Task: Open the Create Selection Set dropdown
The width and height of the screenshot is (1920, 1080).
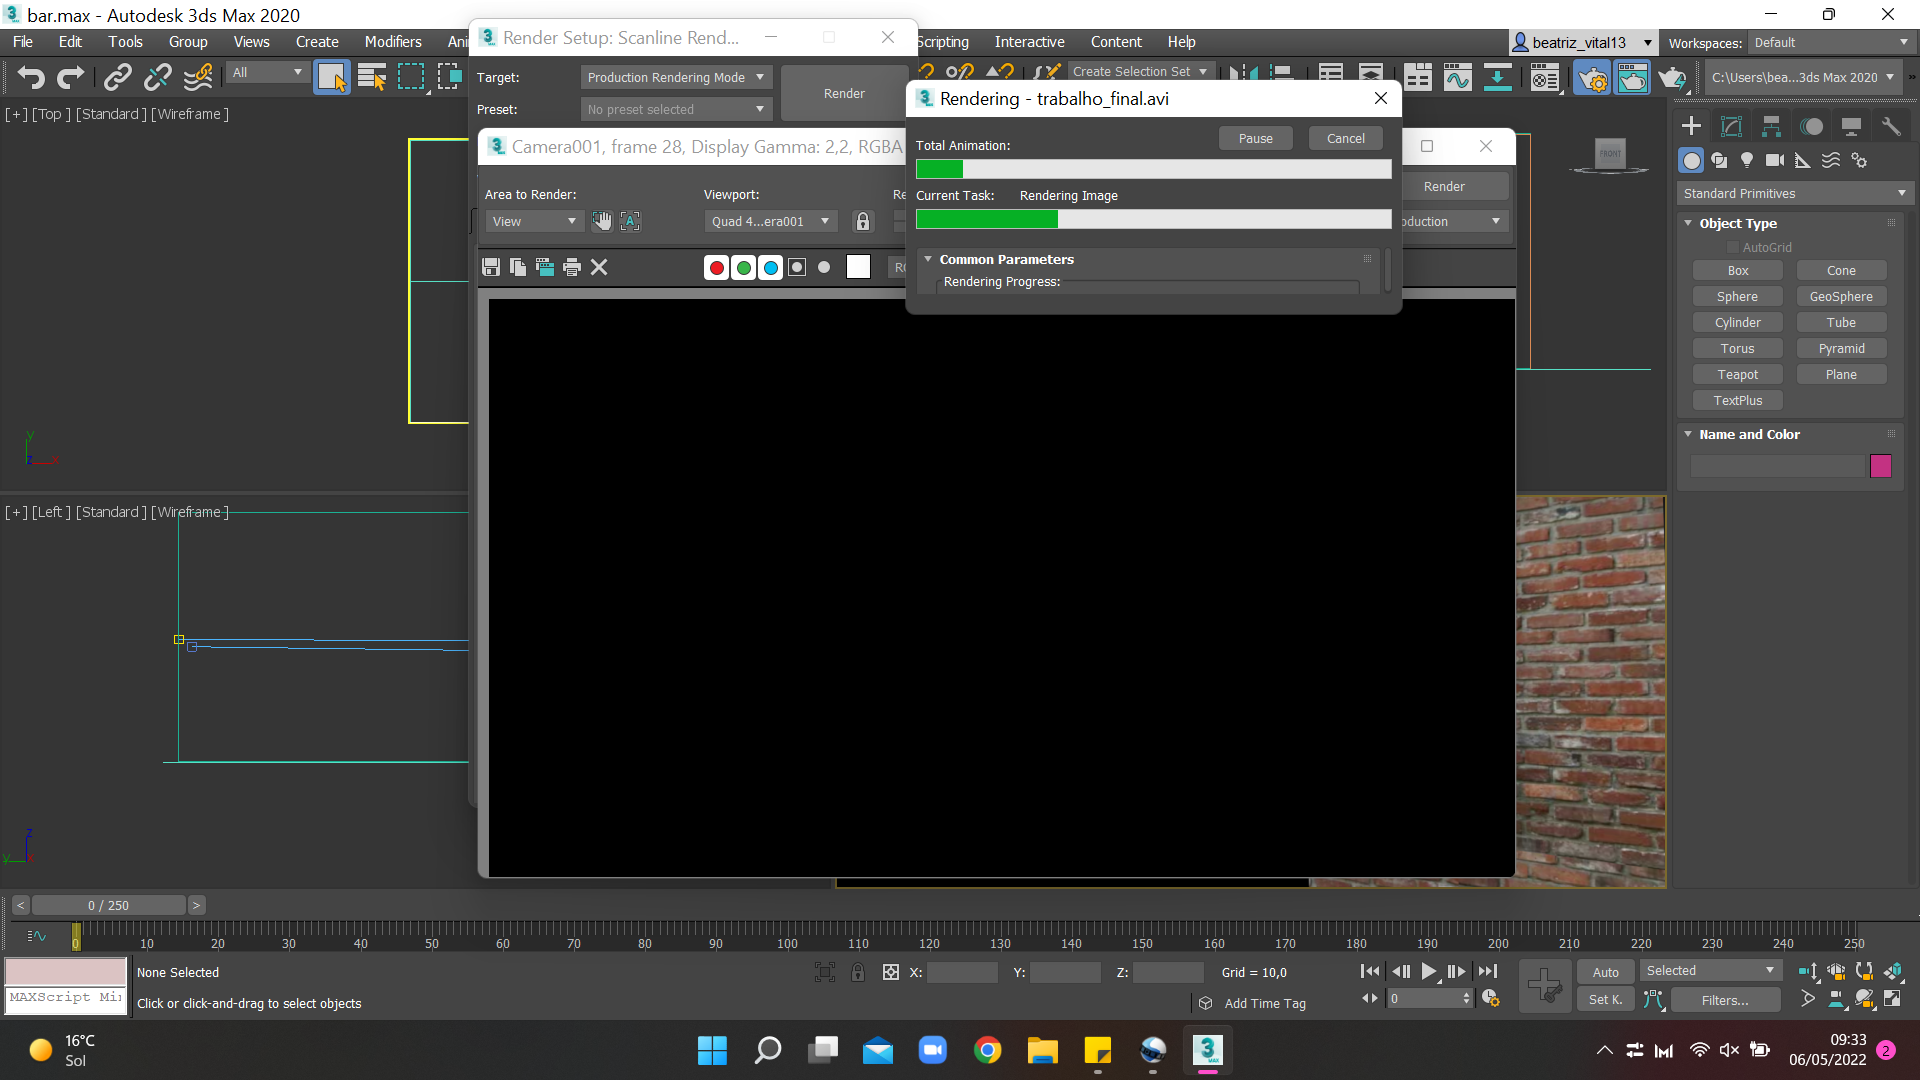Action: 1140,71
